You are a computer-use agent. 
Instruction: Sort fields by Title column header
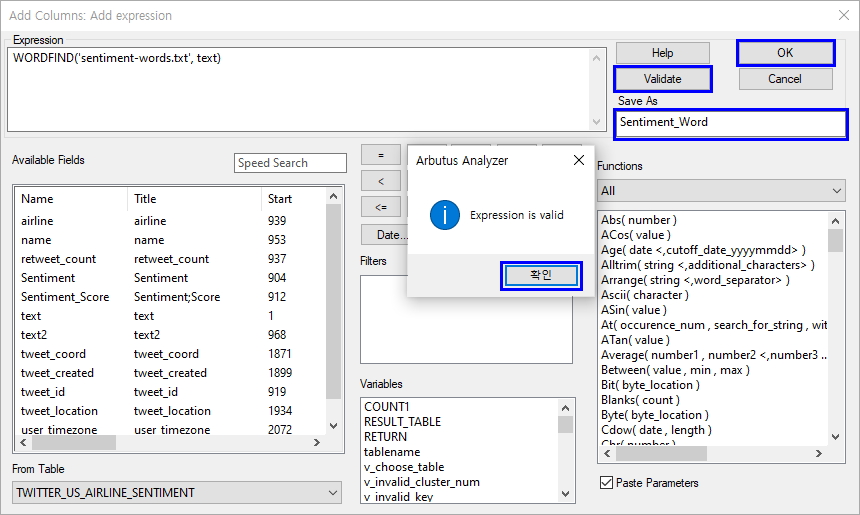pos(195,199)
